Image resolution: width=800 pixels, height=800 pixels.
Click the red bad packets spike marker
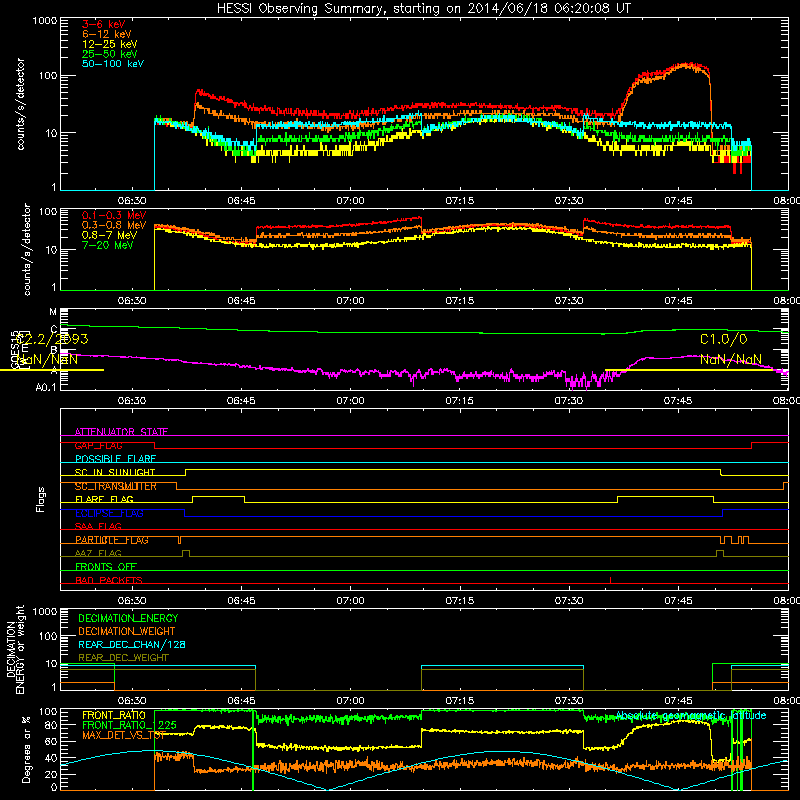point(611,580)
